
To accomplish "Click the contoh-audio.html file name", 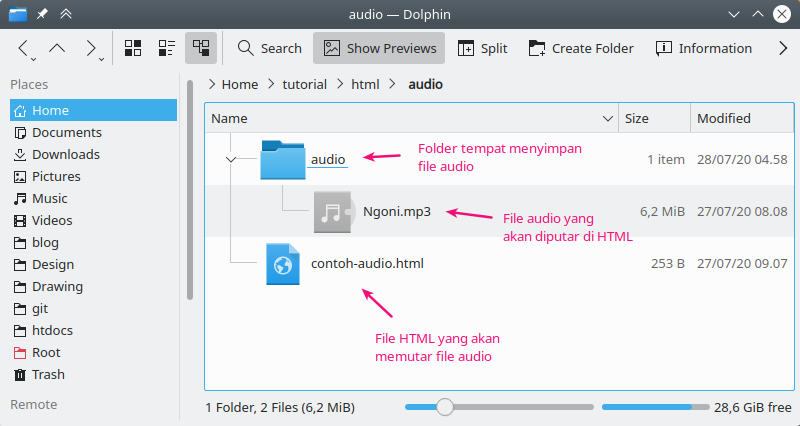I will pyautogui.click(x=367, y=264).
